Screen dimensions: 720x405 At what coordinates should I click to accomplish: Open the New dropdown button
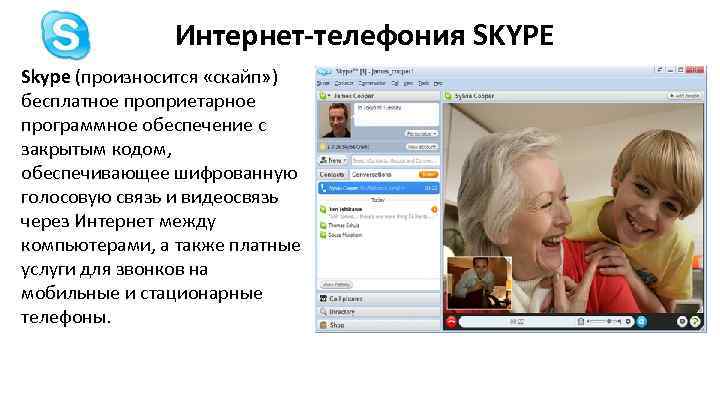[333, 160]
